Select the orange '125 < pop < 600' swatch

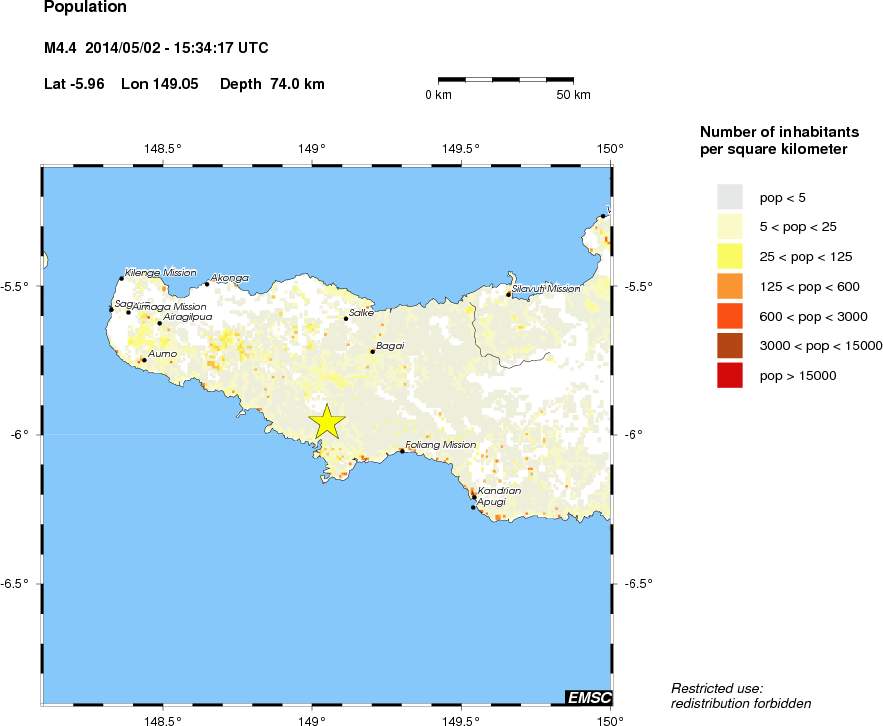pos(730,287)
